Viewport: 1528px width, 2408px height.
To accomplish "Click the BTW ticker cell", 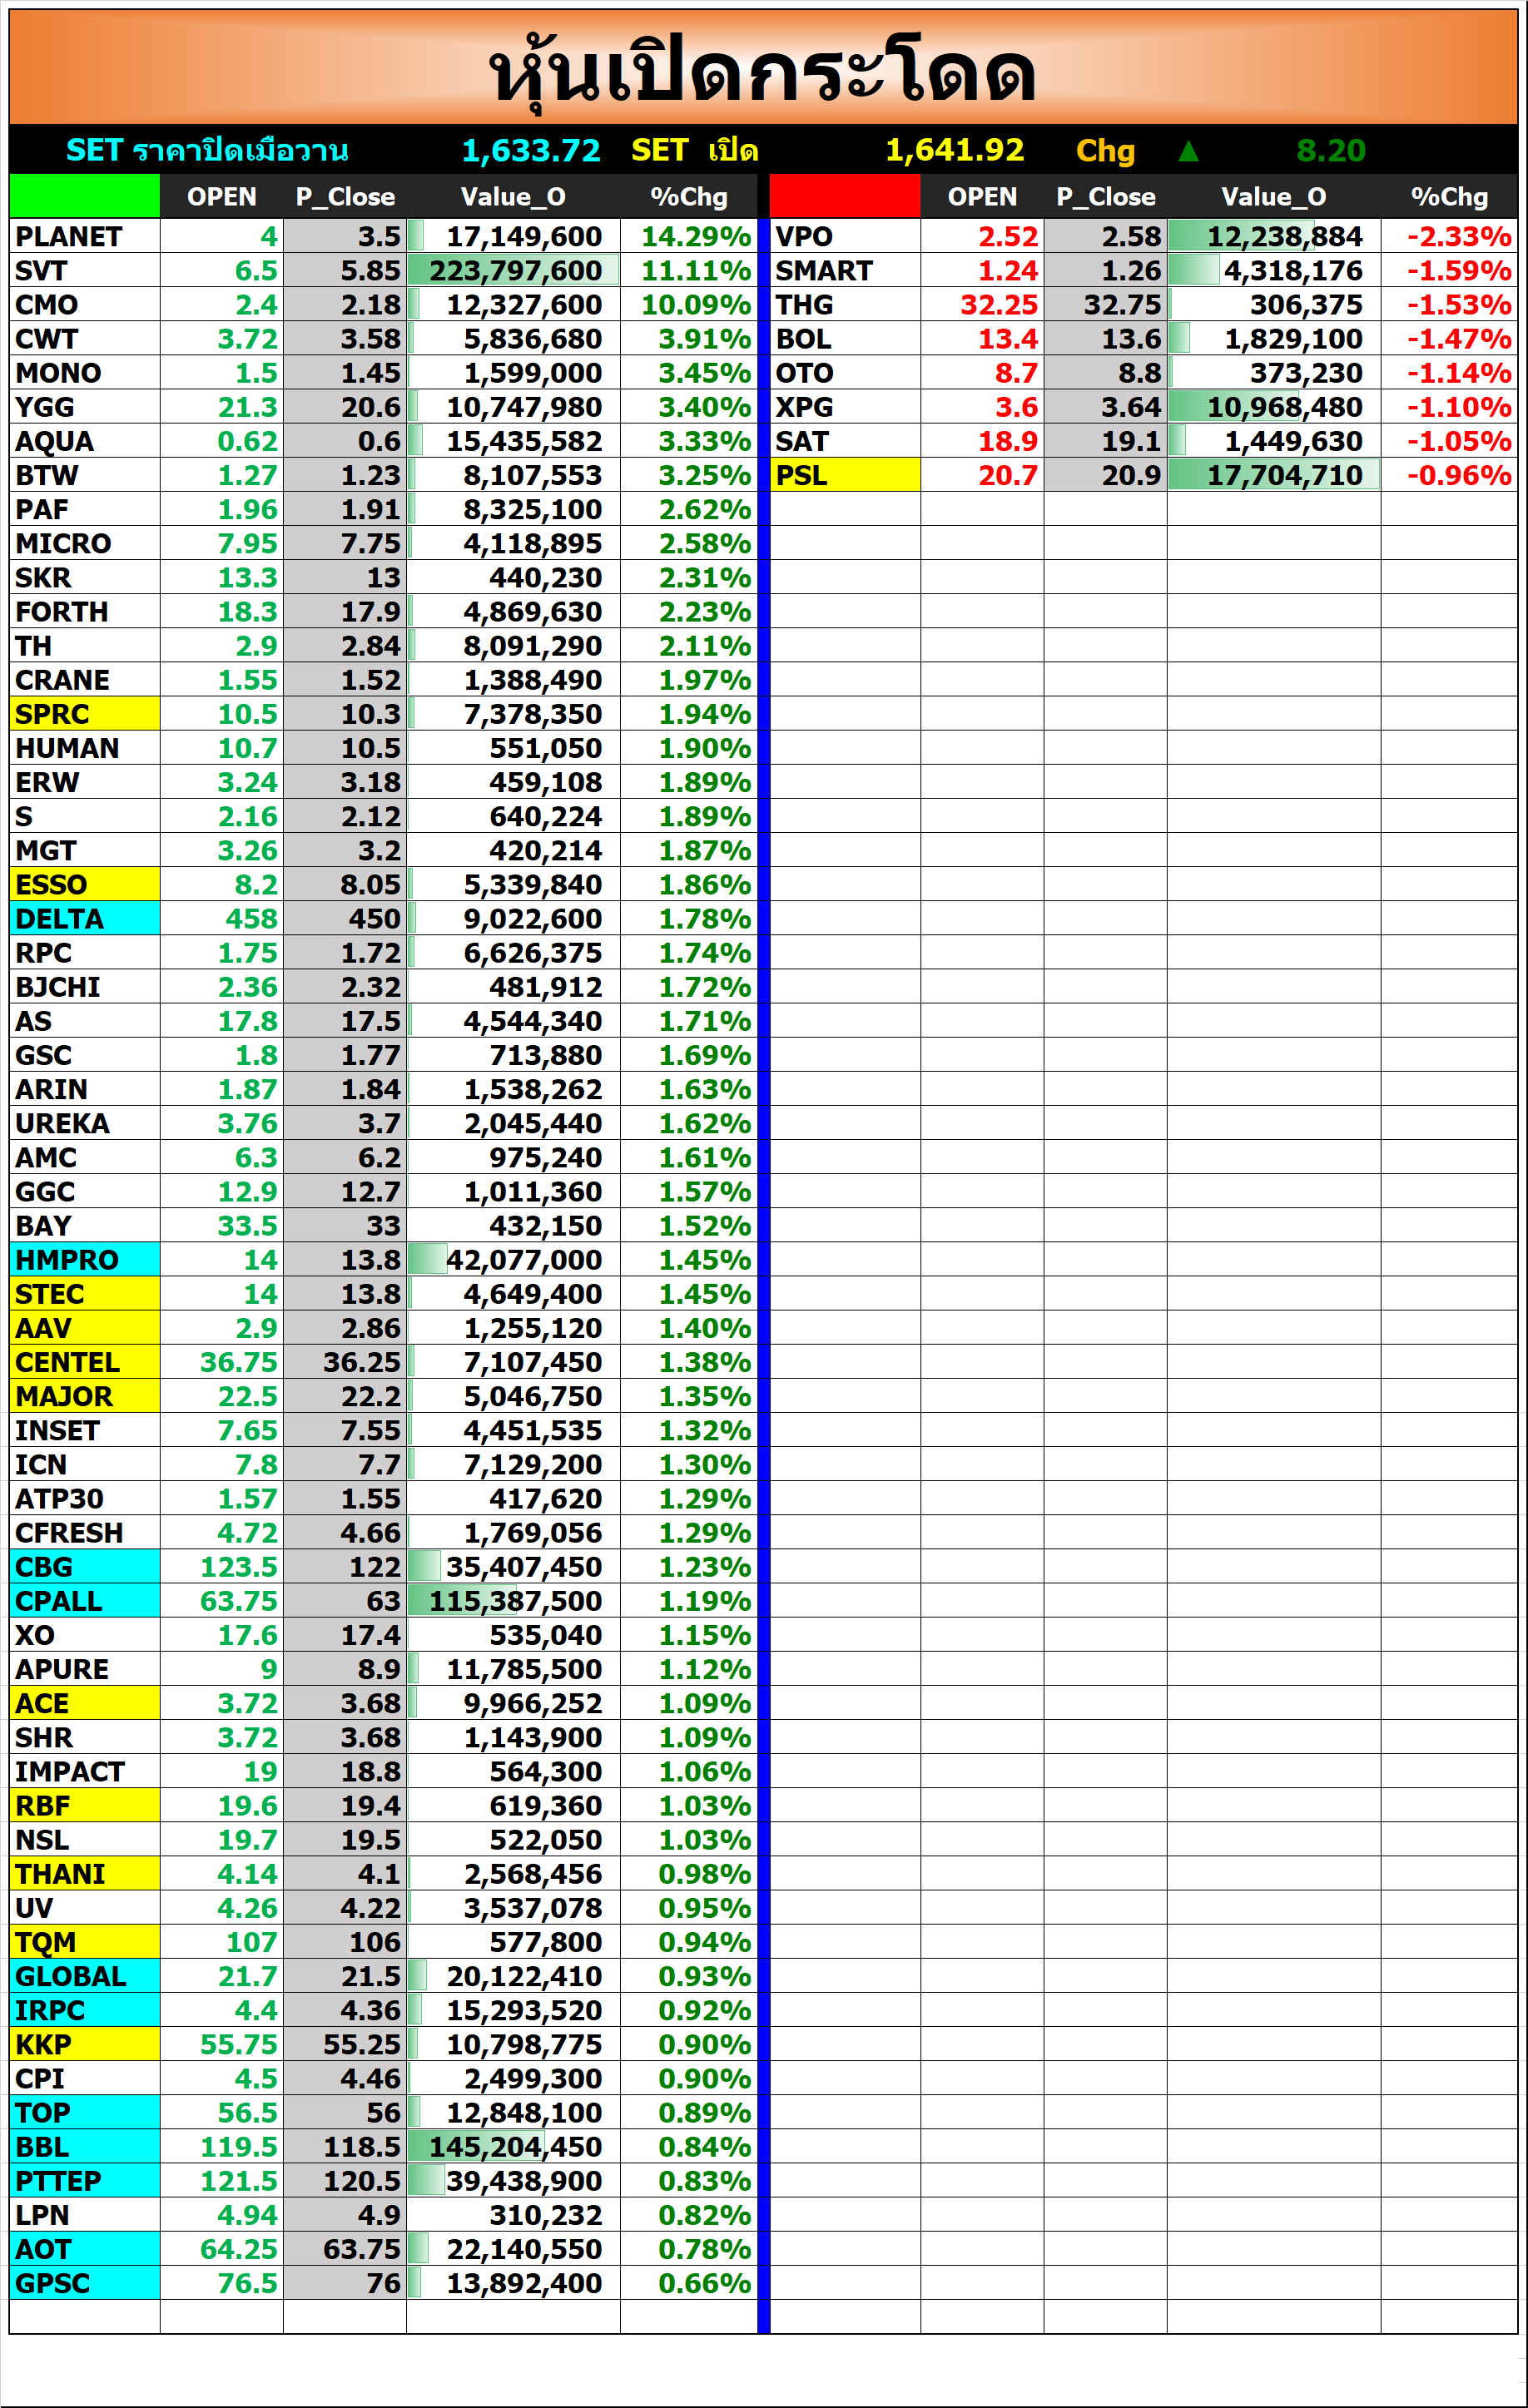I will pos(85,474).
